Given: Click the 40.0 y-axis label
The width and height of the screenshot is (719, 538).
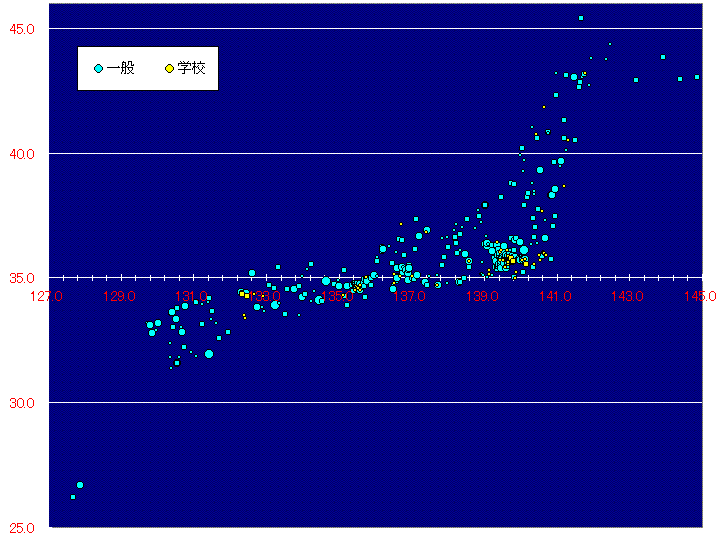Looking at the screenshot, I should (x=23, y=154).
